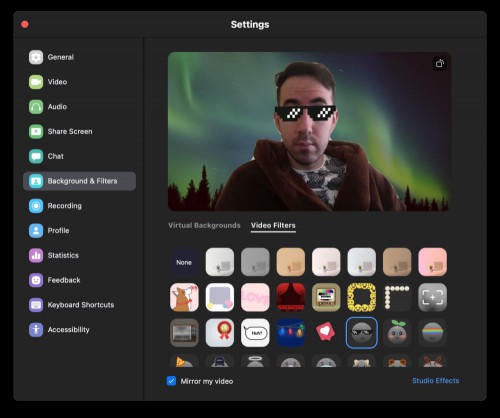The height and width of the screenshot is (418, 500).
Task: Choose the None filter option
Action: (x=184, y=262)
